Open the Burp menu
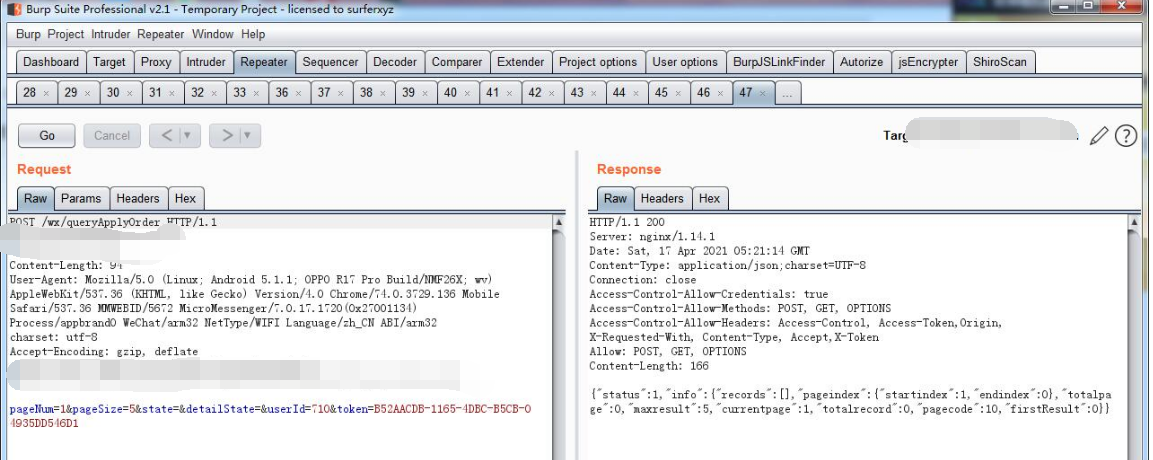1153x460 pixels. click(29, 35)
